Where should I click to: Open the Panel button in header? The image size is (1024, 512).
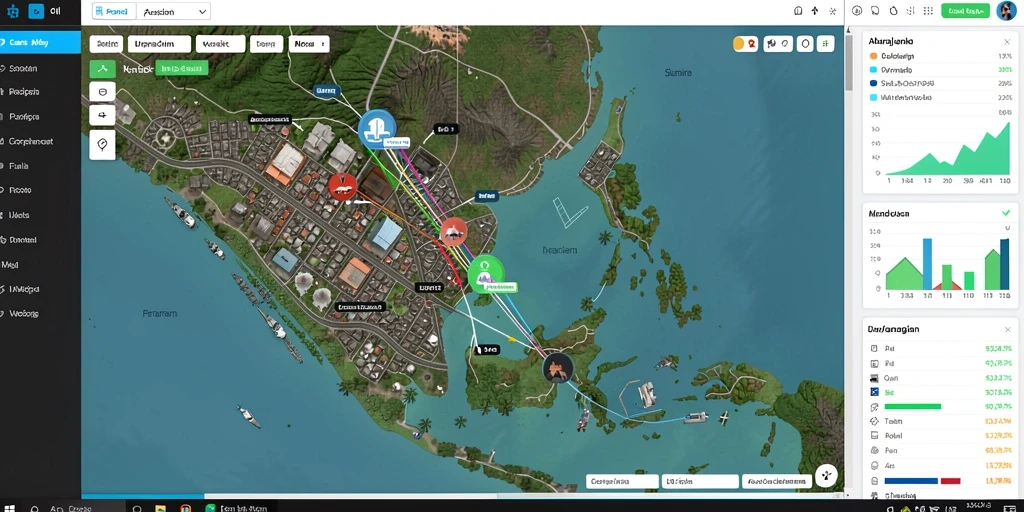click(x=114, y=11)
